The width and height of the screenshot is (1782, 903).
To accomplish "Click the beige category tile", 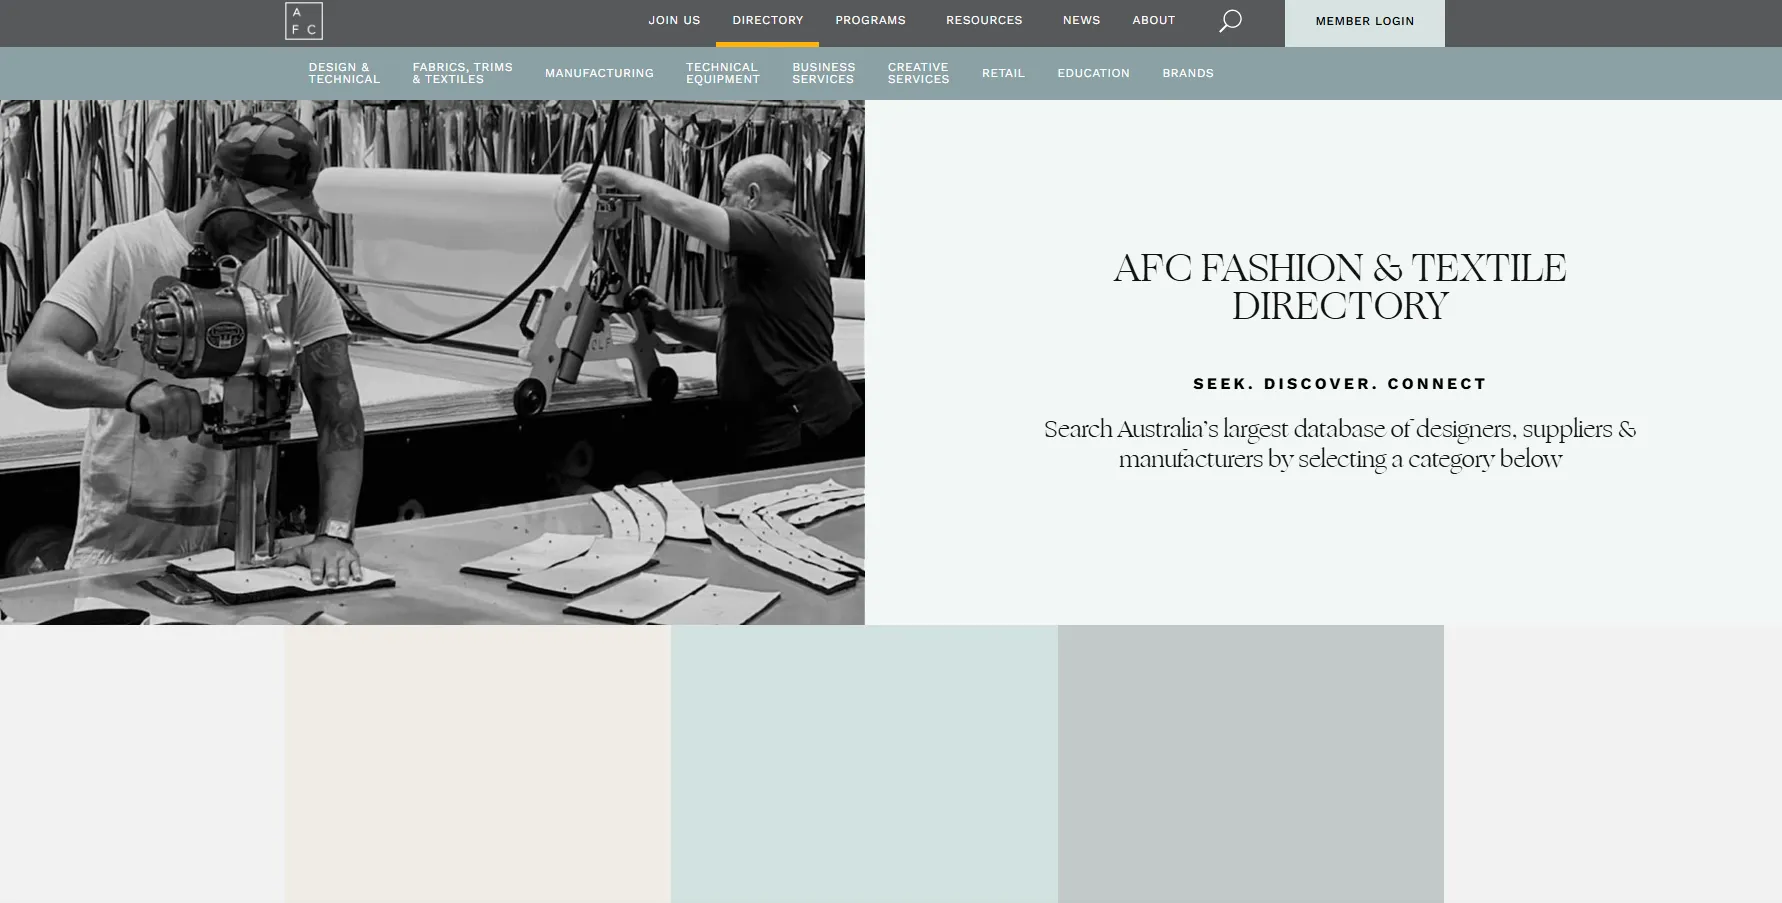I will pyautogui.click(x=477, y=764).
